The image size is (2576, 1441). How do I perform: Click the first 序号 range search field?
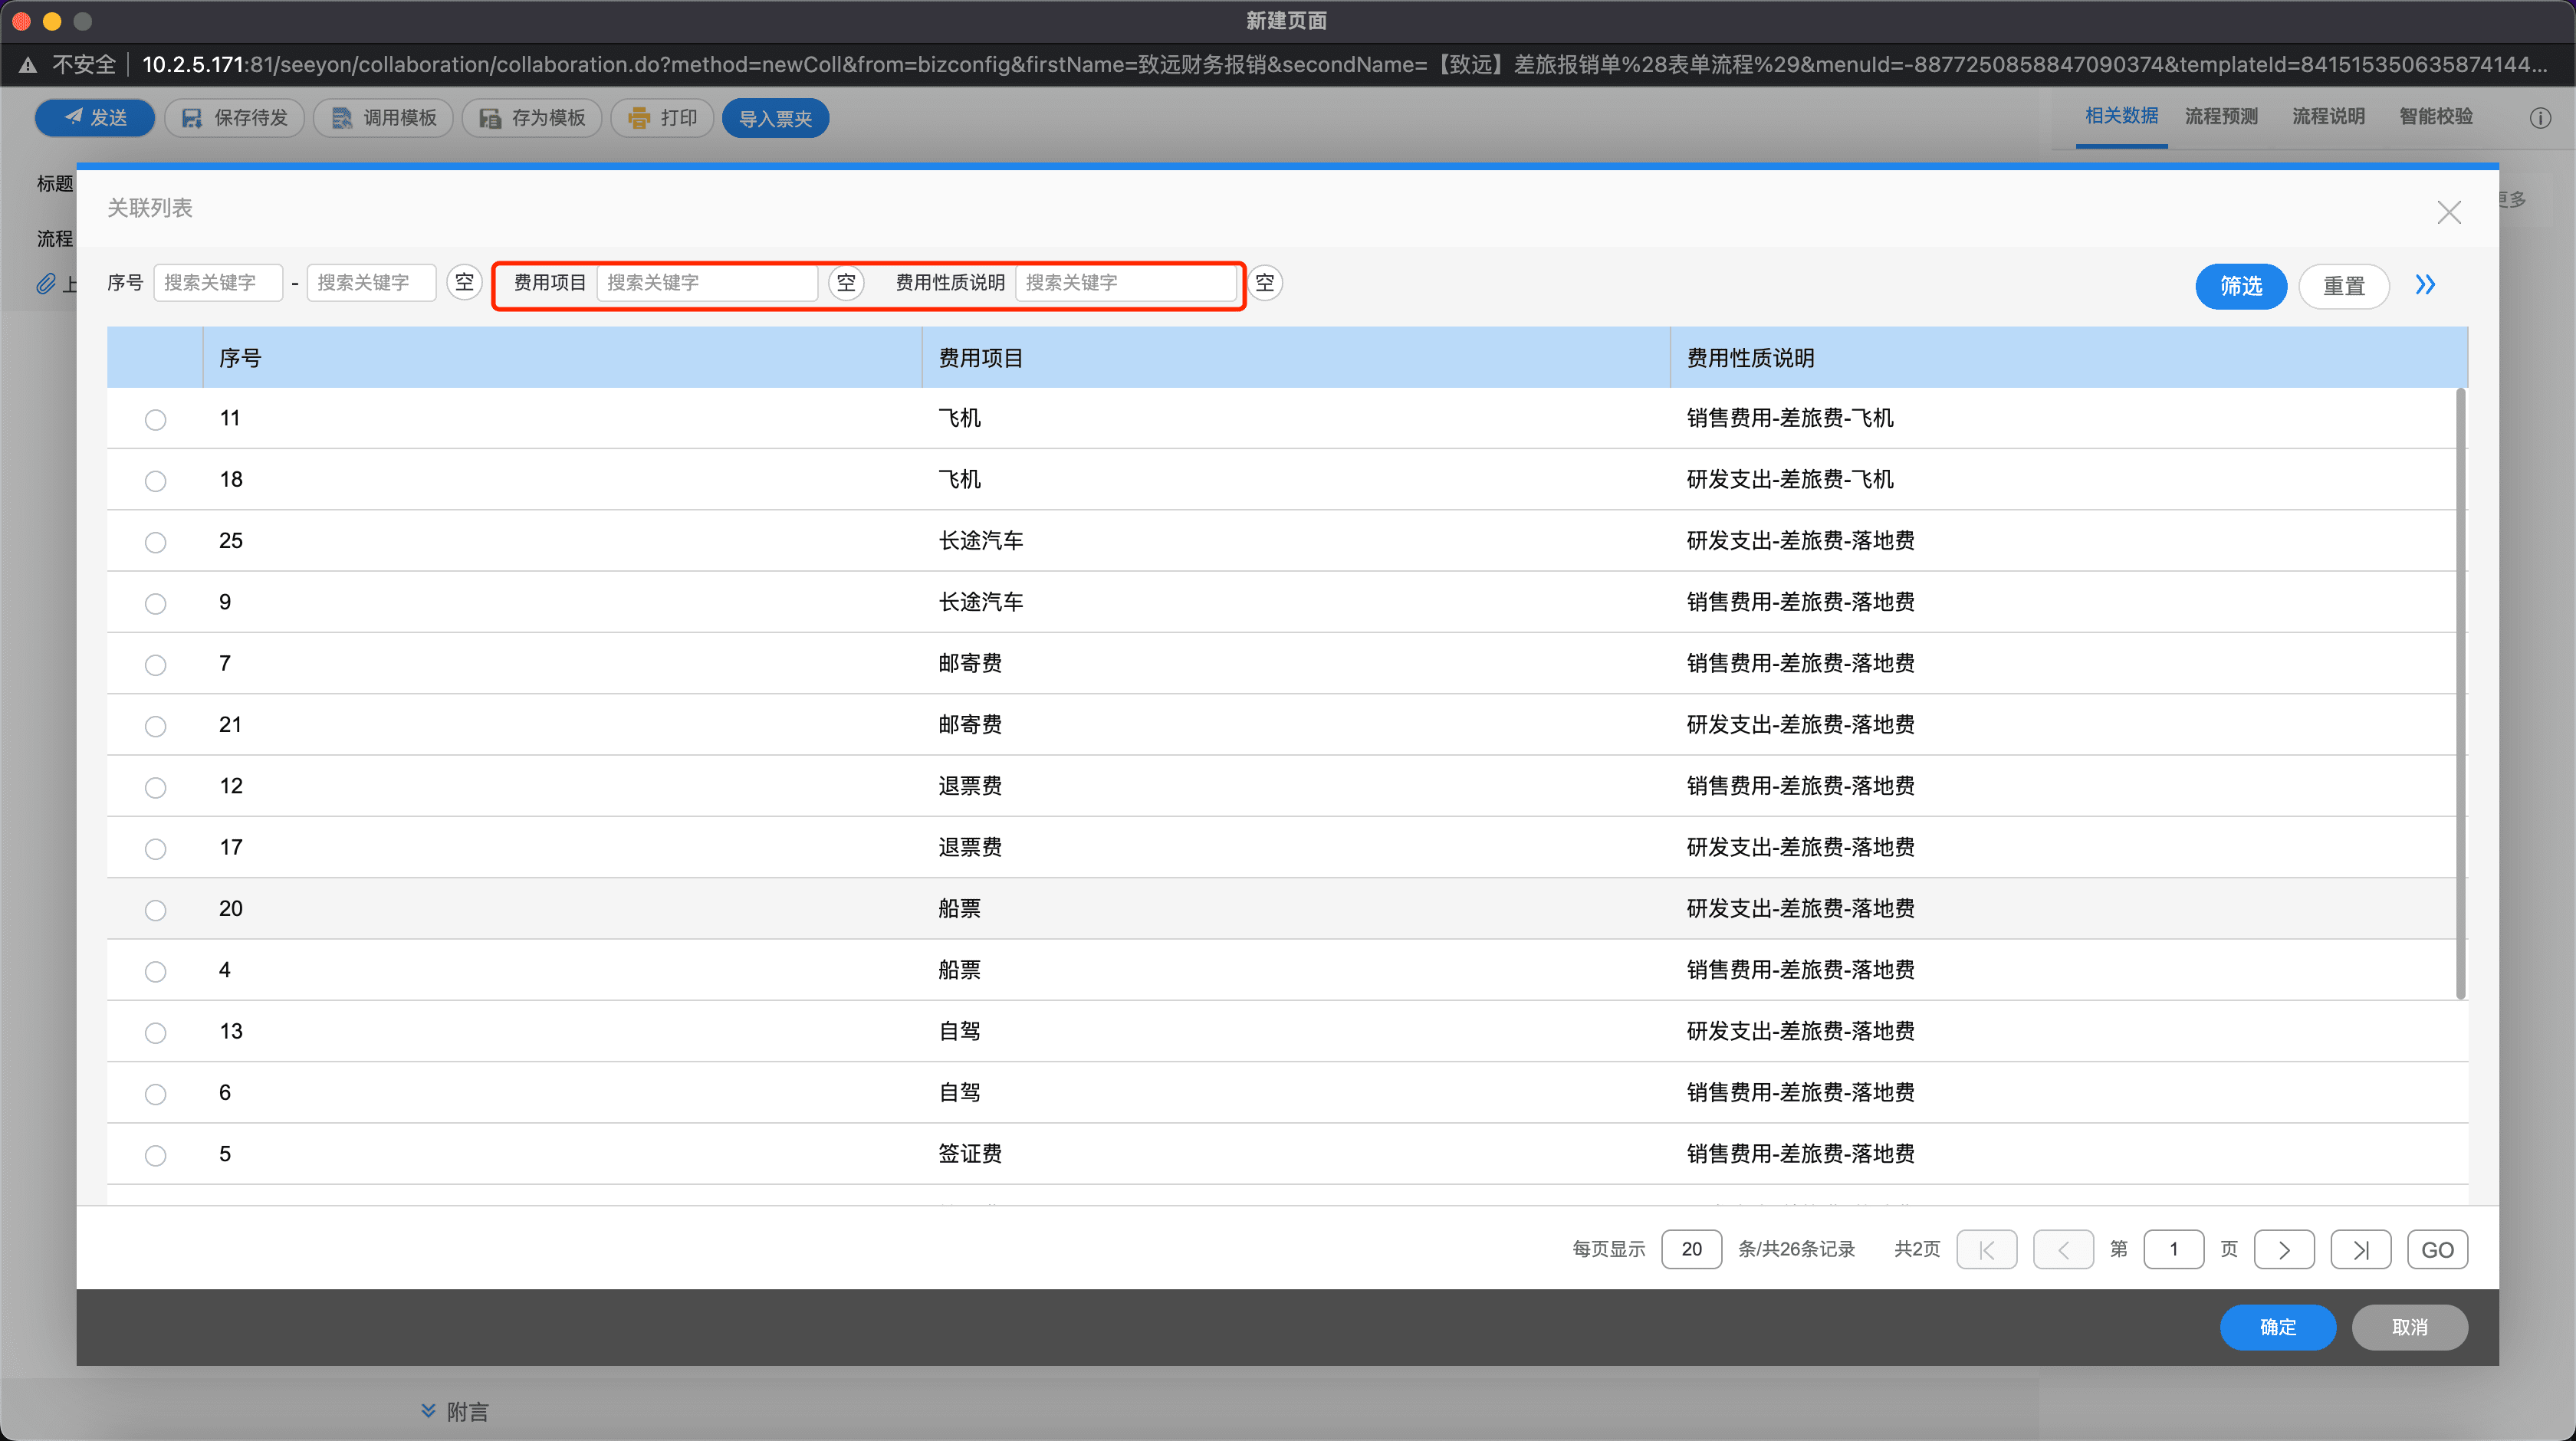tap(218, 283)
